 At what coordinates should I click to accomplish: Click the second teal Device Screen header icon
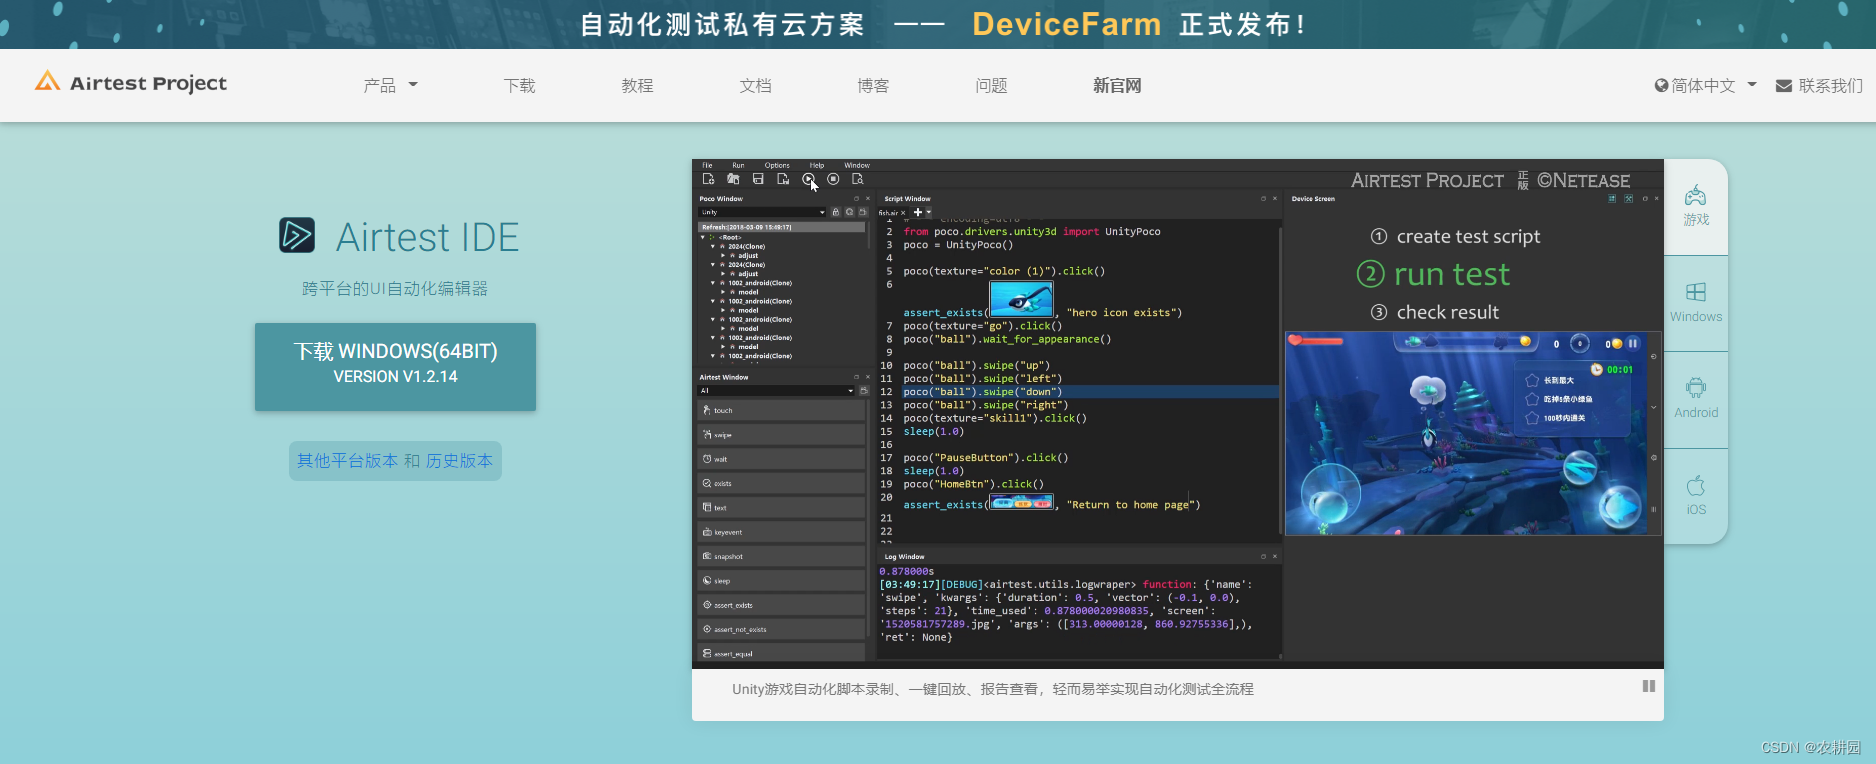pos(1629,199)
